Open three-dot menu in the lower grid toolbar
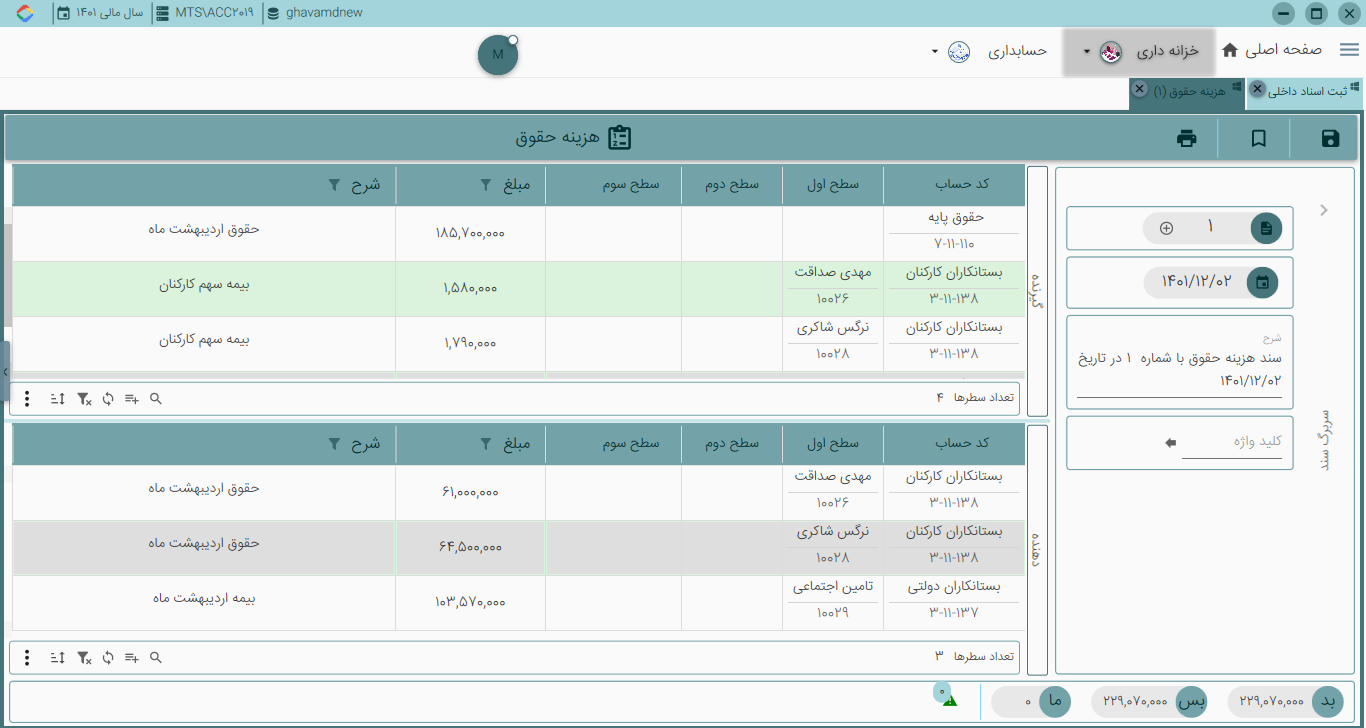This screenshot has height=728, width=1366. [x=27, y=657]
